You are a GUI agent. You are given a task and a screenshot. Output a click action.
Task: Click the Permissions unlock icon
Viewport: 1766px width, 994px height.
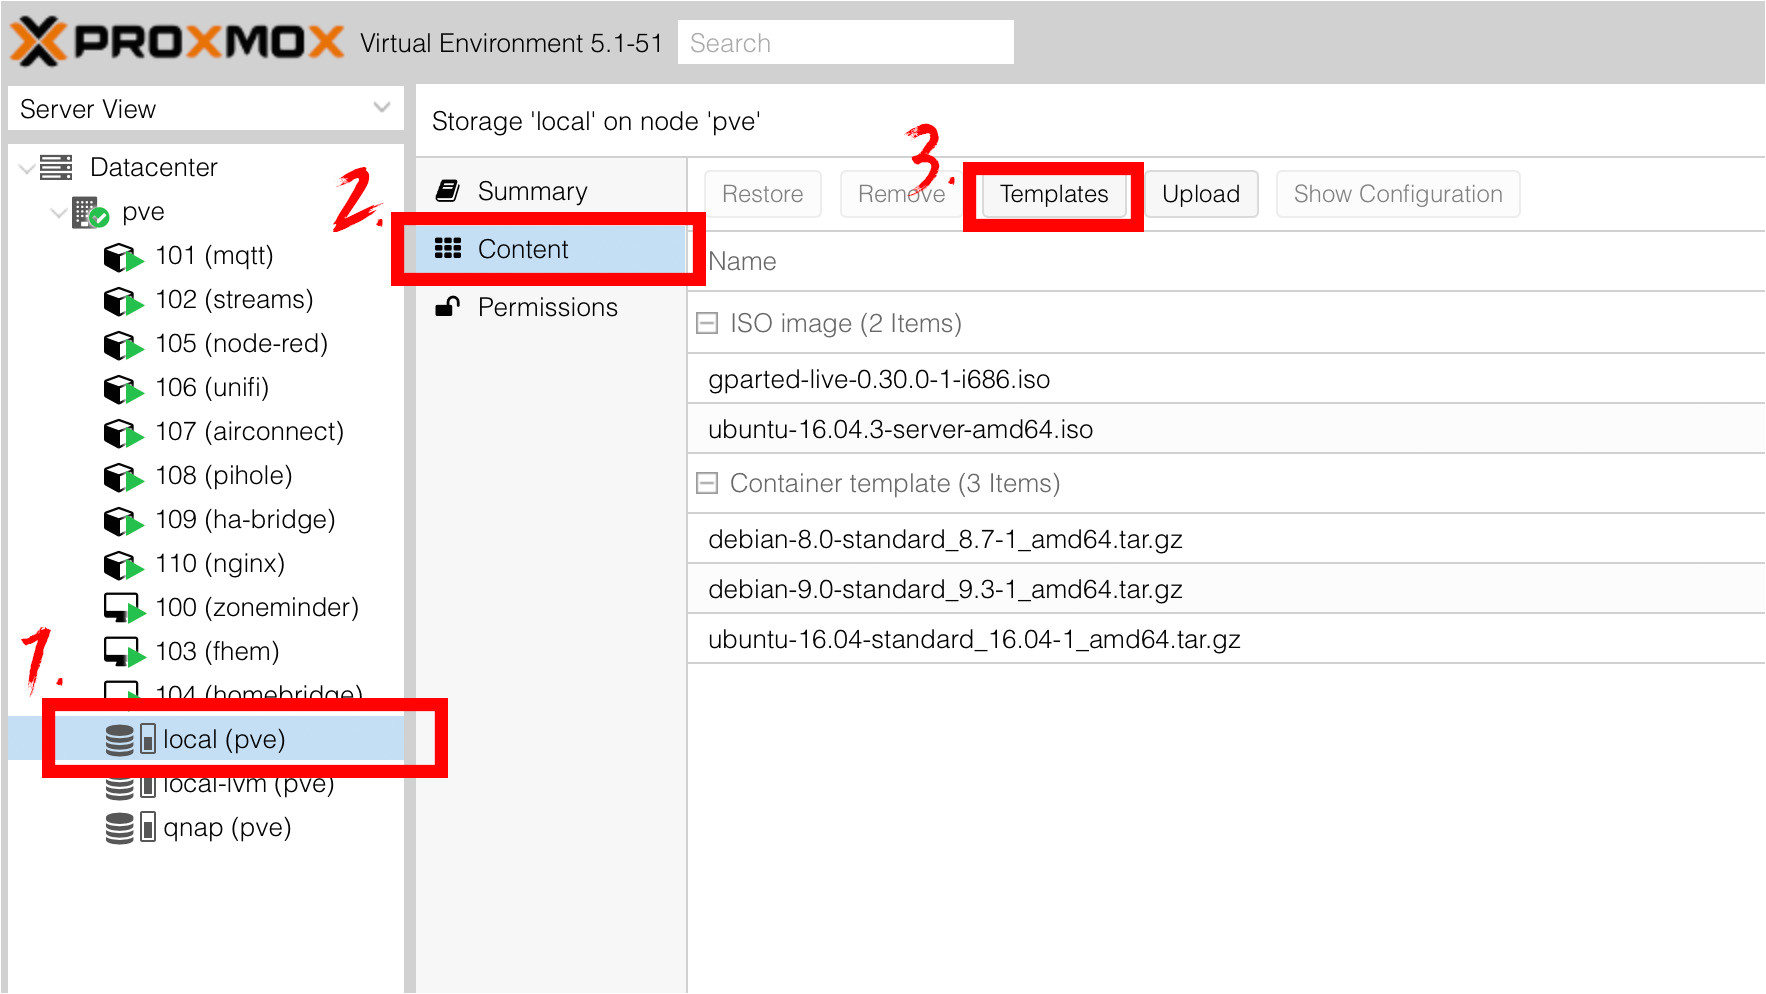click(x=448, y=307)
